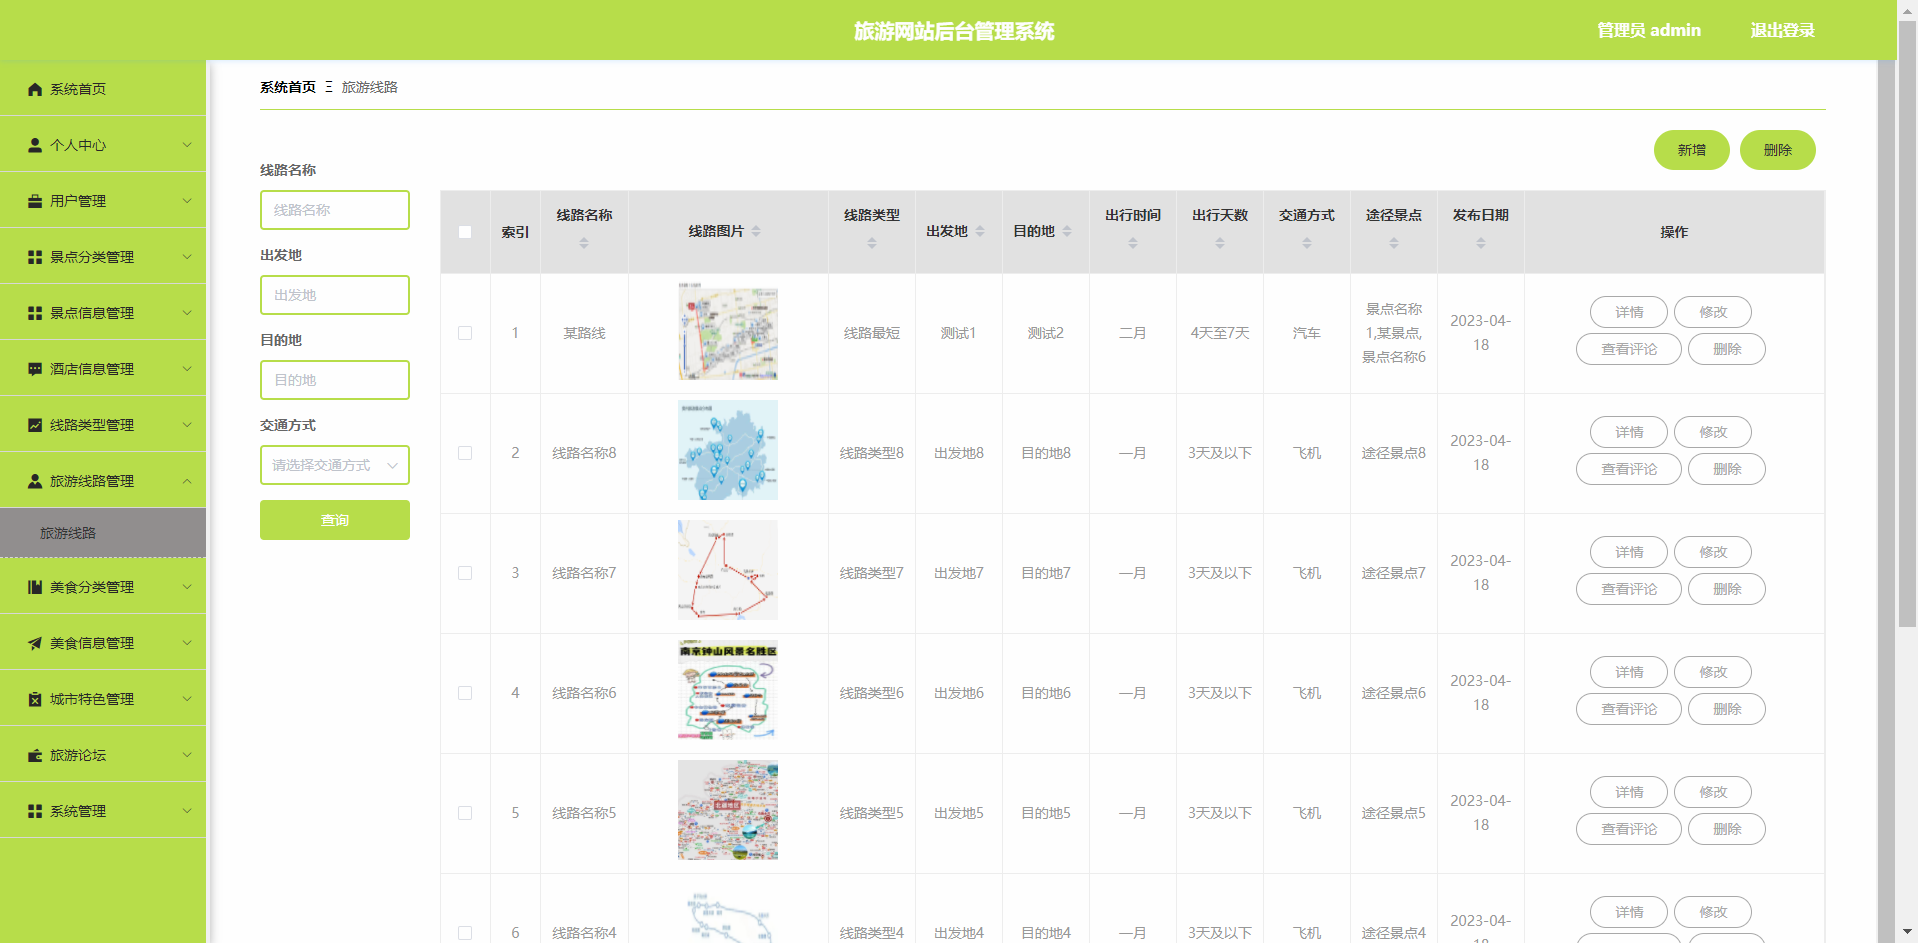
Task: Sort by 出发地 column arrows
Action: [980, 231]
